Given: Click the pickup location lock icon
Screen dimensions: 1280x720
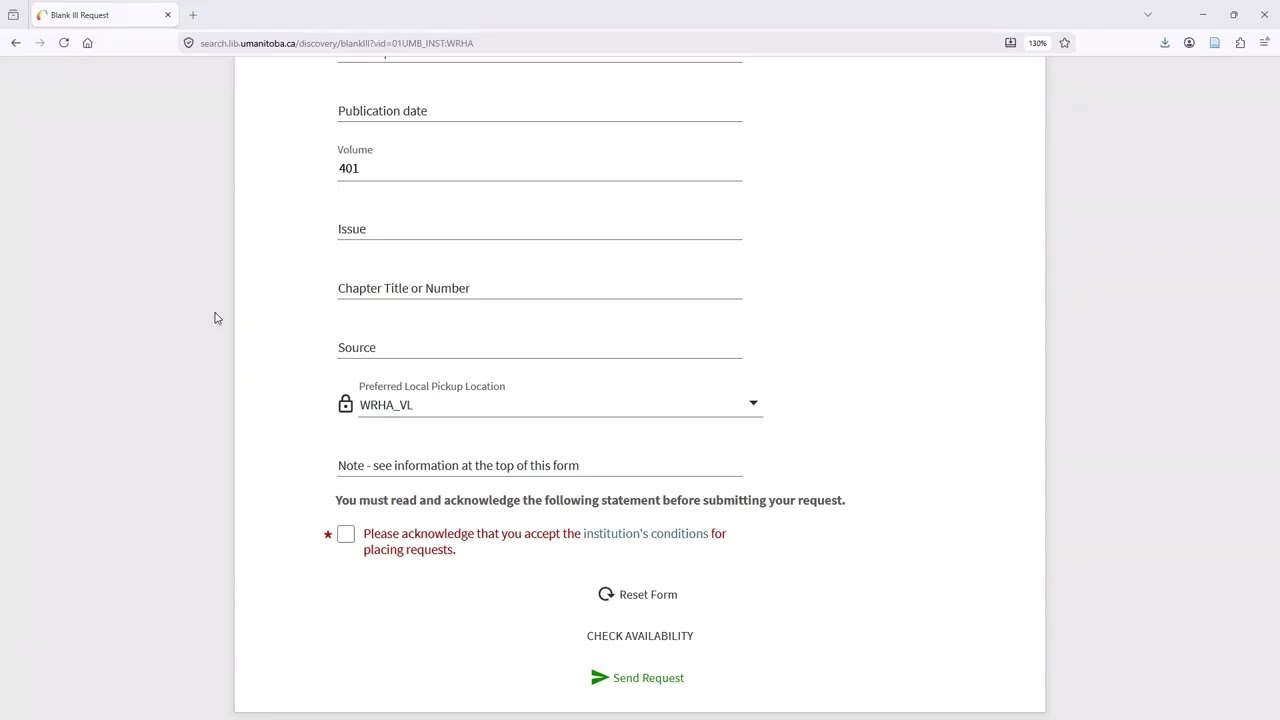Looking at the screenshot, I should pyautogui.click(x=345, y=404).
